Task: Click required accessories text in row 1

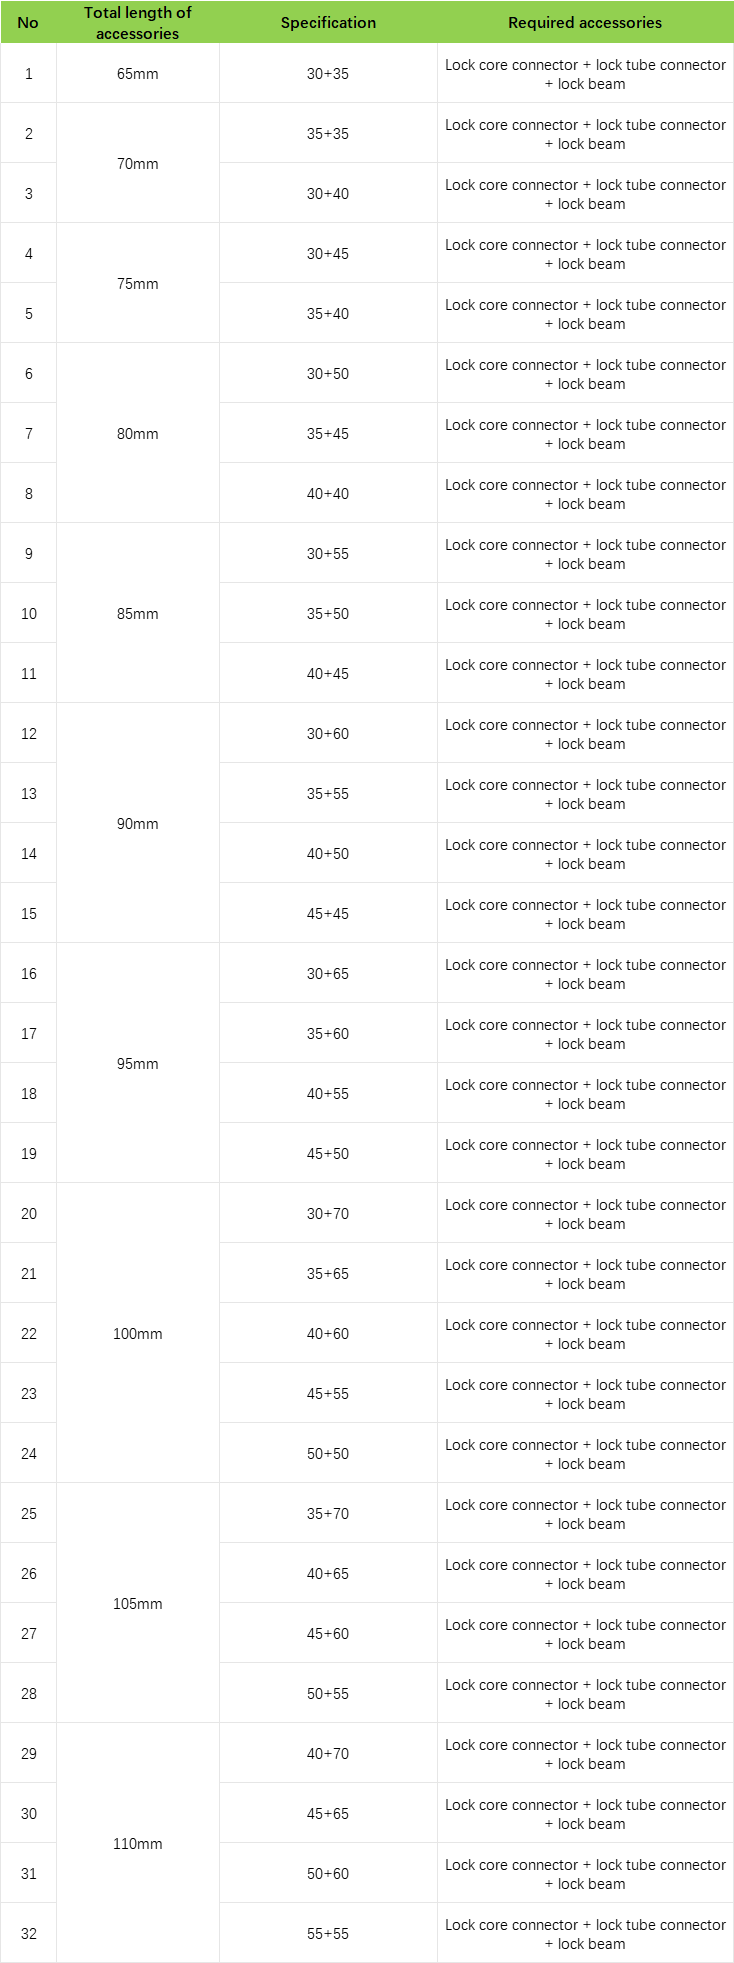Action: point(585,74)
